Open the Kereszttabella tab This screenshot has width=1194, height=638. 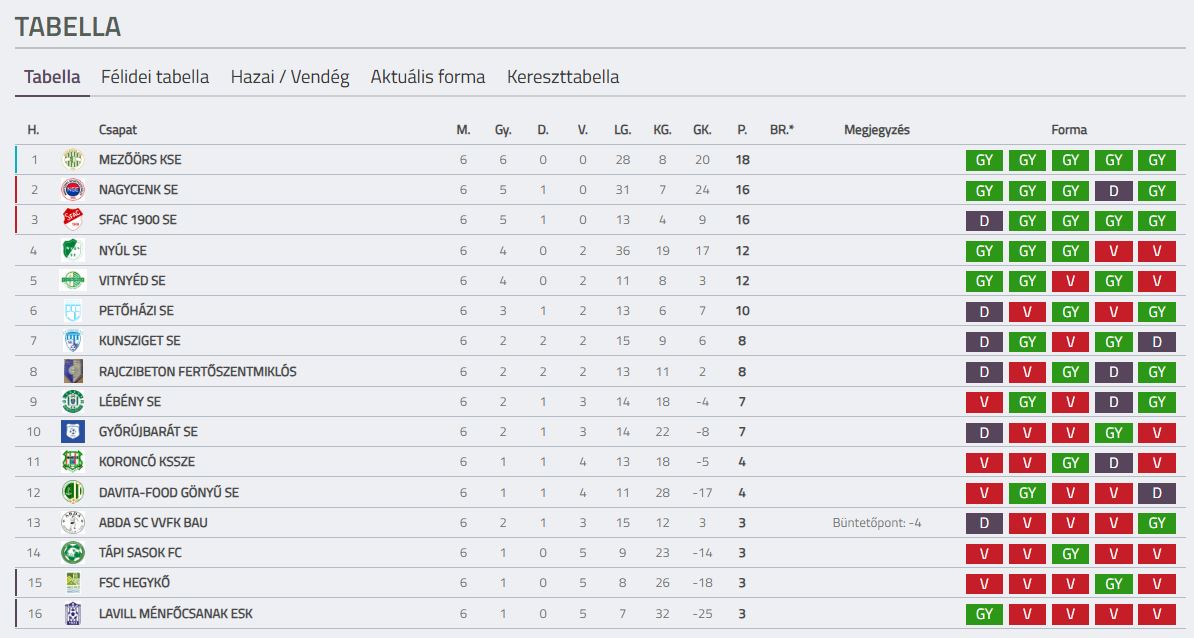[x=563, y=77]
